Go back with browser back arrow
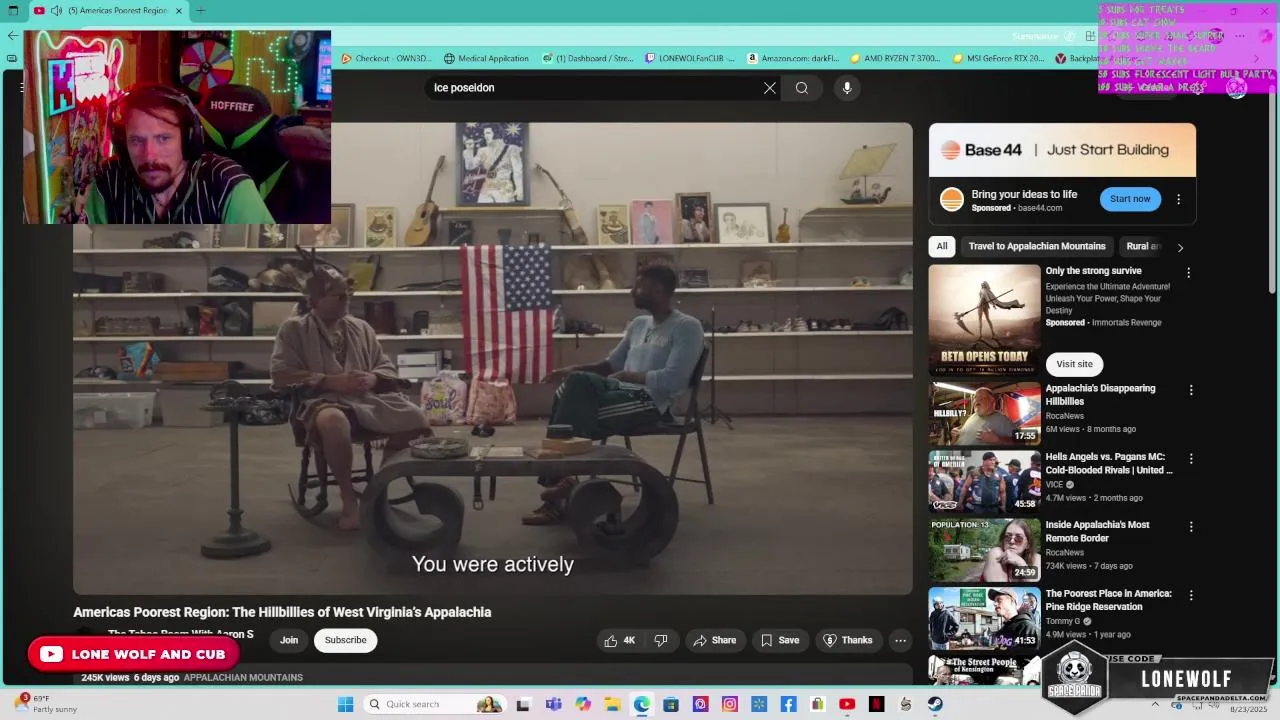The width and height of the screenshot is (1280, 720). pos(12,35)
